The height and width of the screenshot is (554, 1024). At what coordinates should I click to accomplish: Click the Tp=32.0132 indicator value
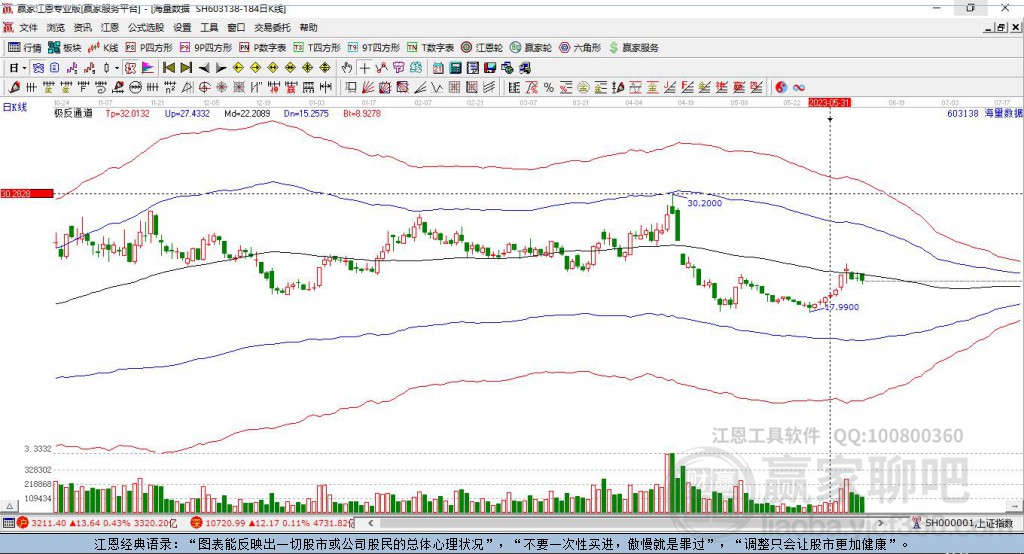click(x=127, y=113)
